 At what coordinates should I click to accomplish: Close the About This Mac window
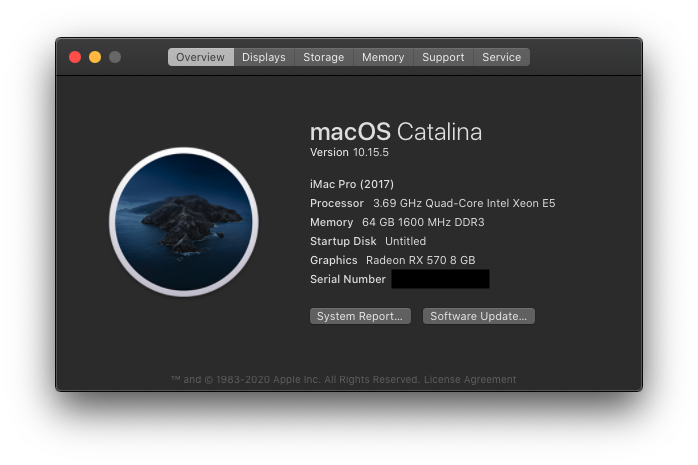click(75, 57)
